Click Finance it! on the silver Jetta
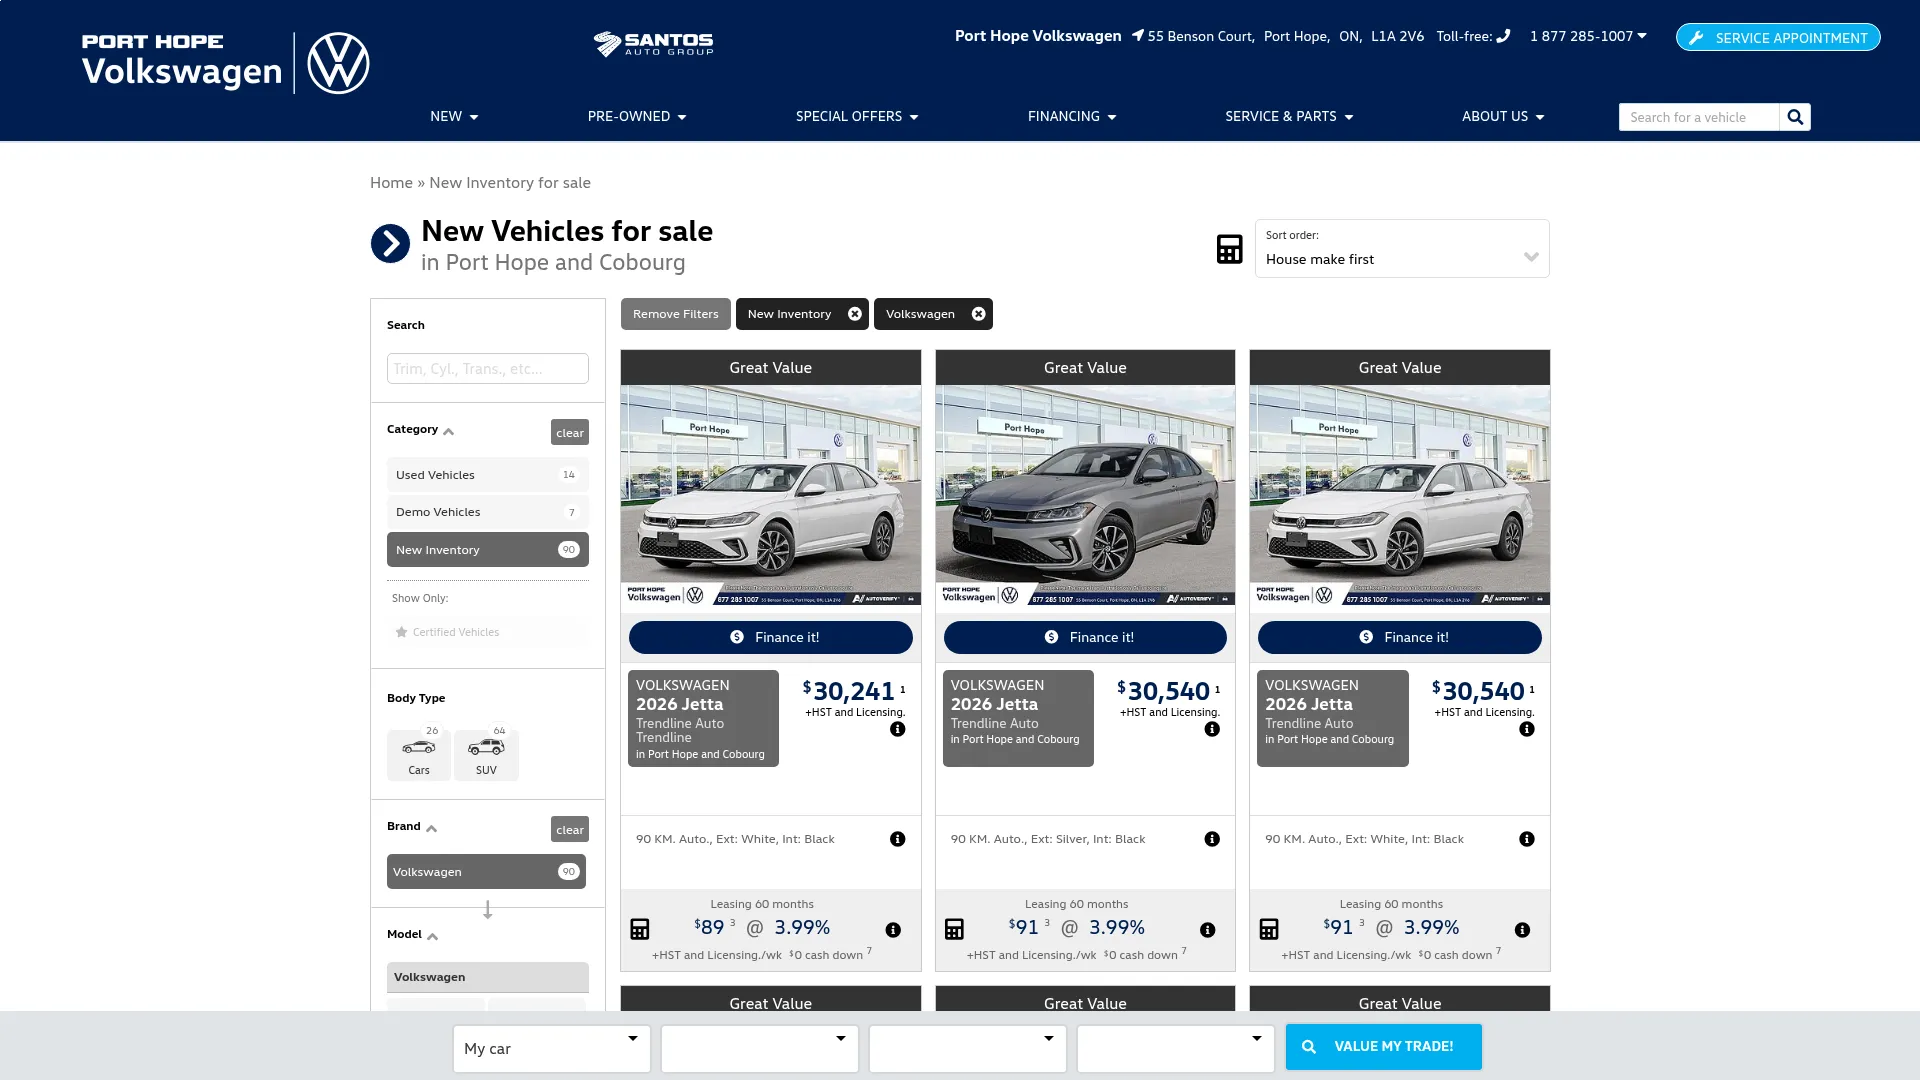The image size is (1920, 1080). 1085,637
